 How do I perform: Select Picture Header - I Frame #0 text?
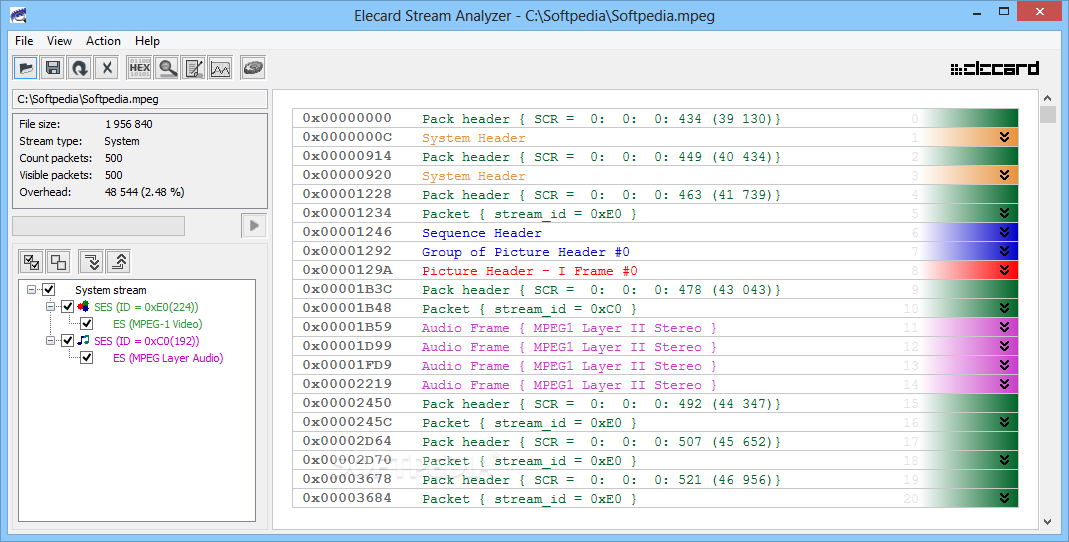coord(530,271)
